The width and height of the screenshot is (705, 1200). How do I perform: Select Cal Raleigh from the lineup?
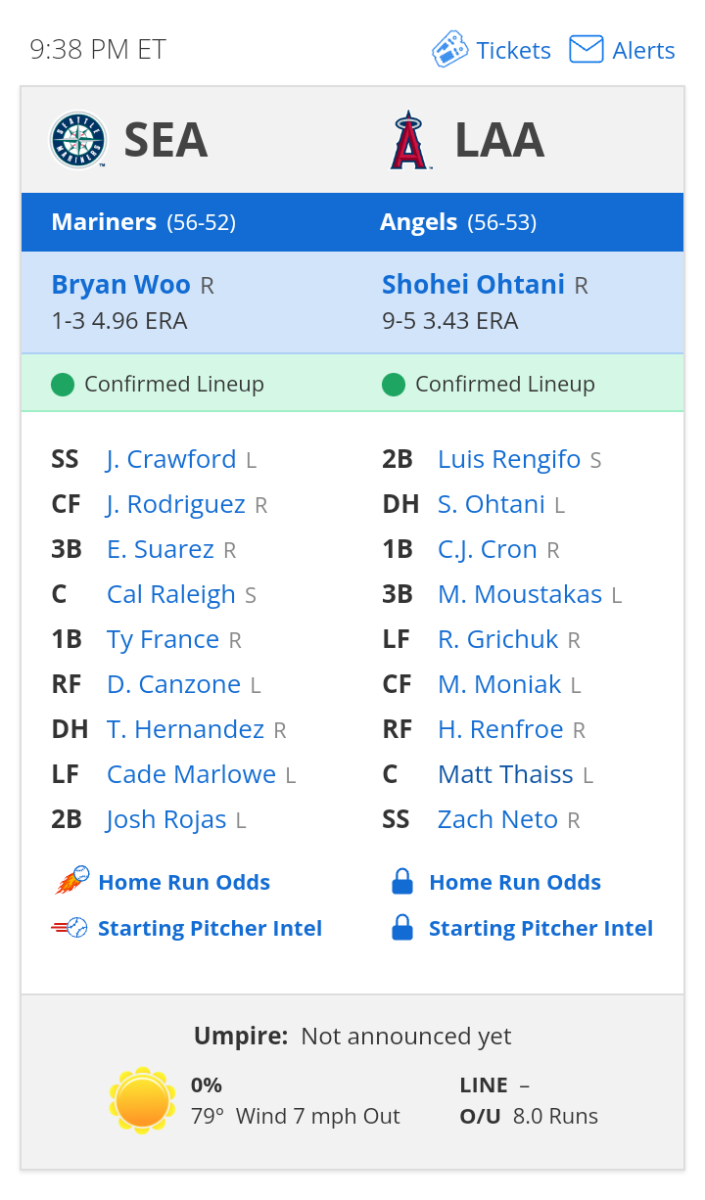[x=171, y=594]
